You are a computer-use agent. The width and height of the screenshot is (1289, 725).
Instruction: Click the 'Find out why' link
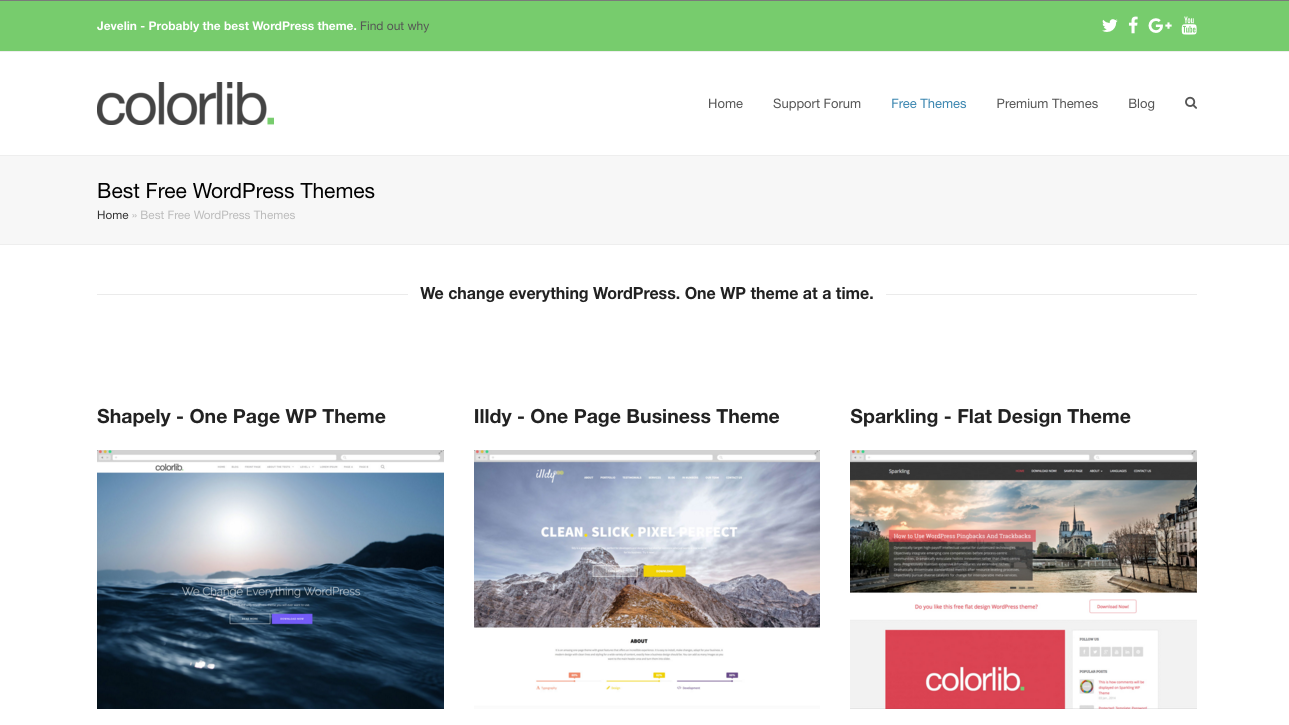coord(395,26)
